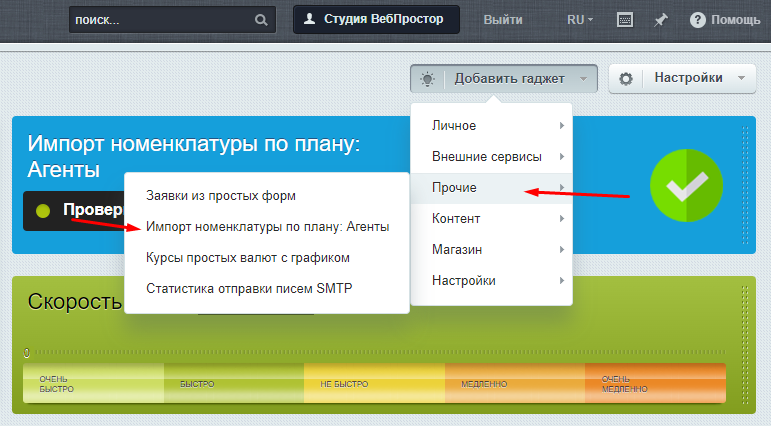
Task: Expand the Личное submenu
Action: tap(492, 125)
